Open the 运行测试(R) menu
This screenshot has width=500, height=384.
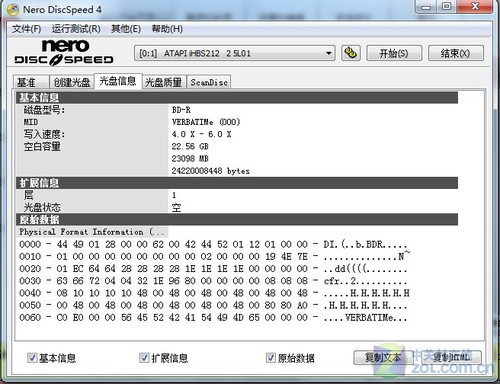point(76,29)
